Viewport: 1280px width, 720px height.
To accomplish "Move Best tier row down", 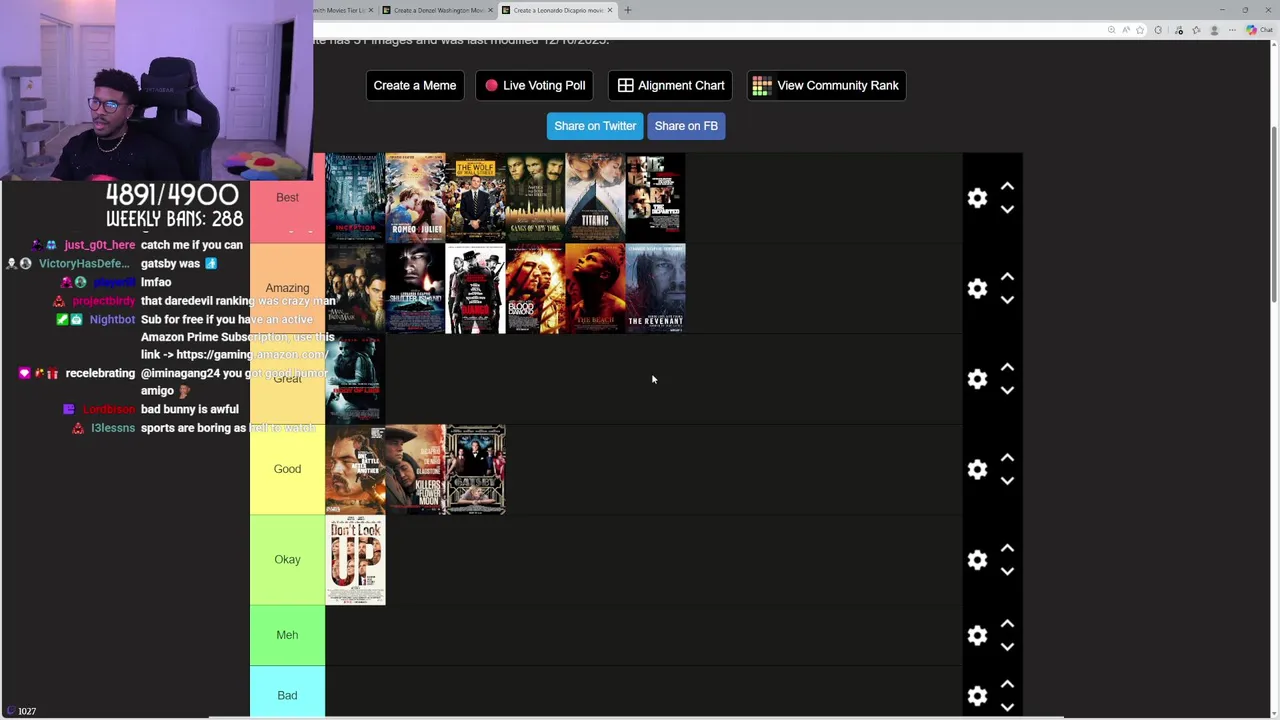I will pos(1007,209).
